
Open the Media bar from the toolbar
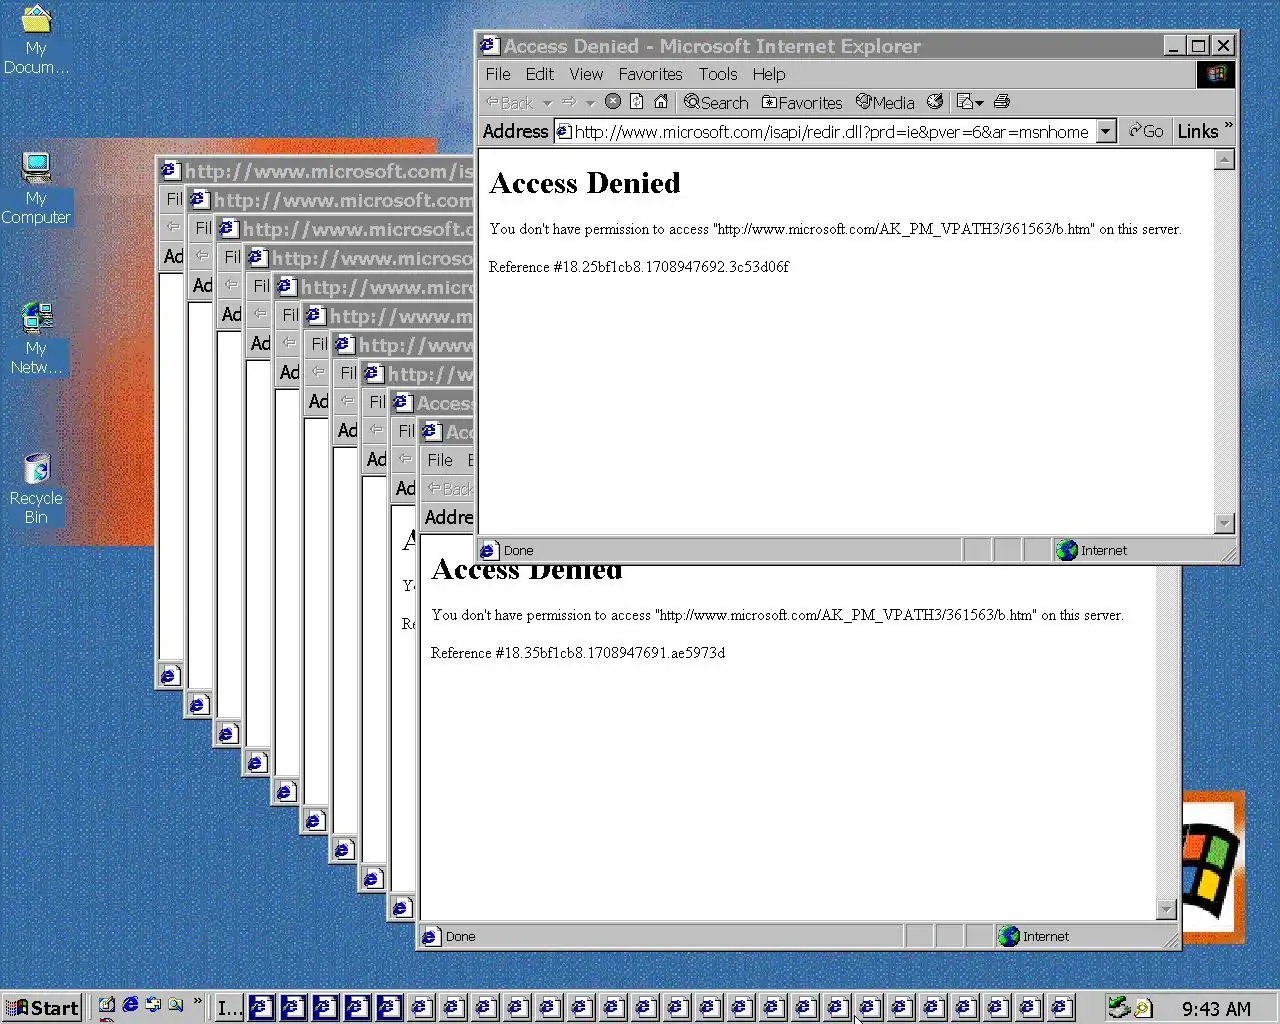click(886, 102)
